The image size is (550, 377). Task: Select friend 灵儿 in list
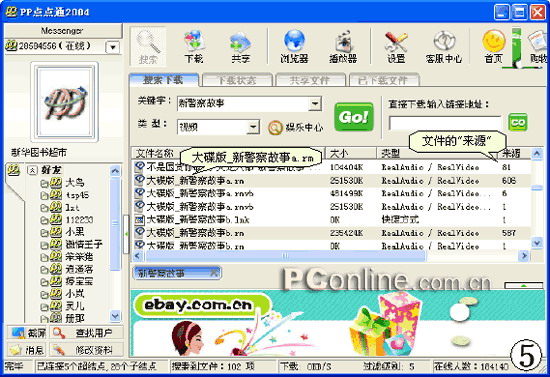[75, 306]
